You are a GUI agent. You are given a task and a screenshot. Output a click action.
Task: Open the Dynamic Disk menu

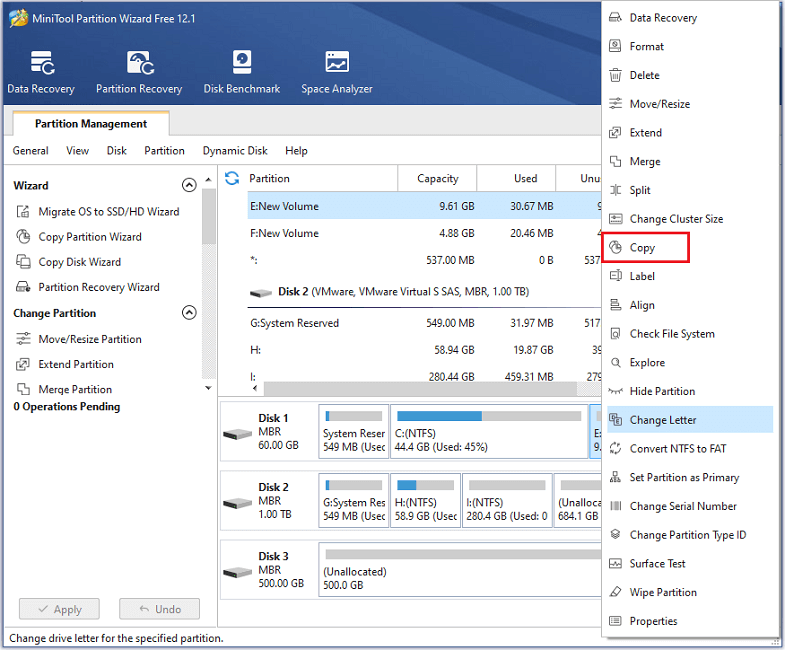pos(235,151)
